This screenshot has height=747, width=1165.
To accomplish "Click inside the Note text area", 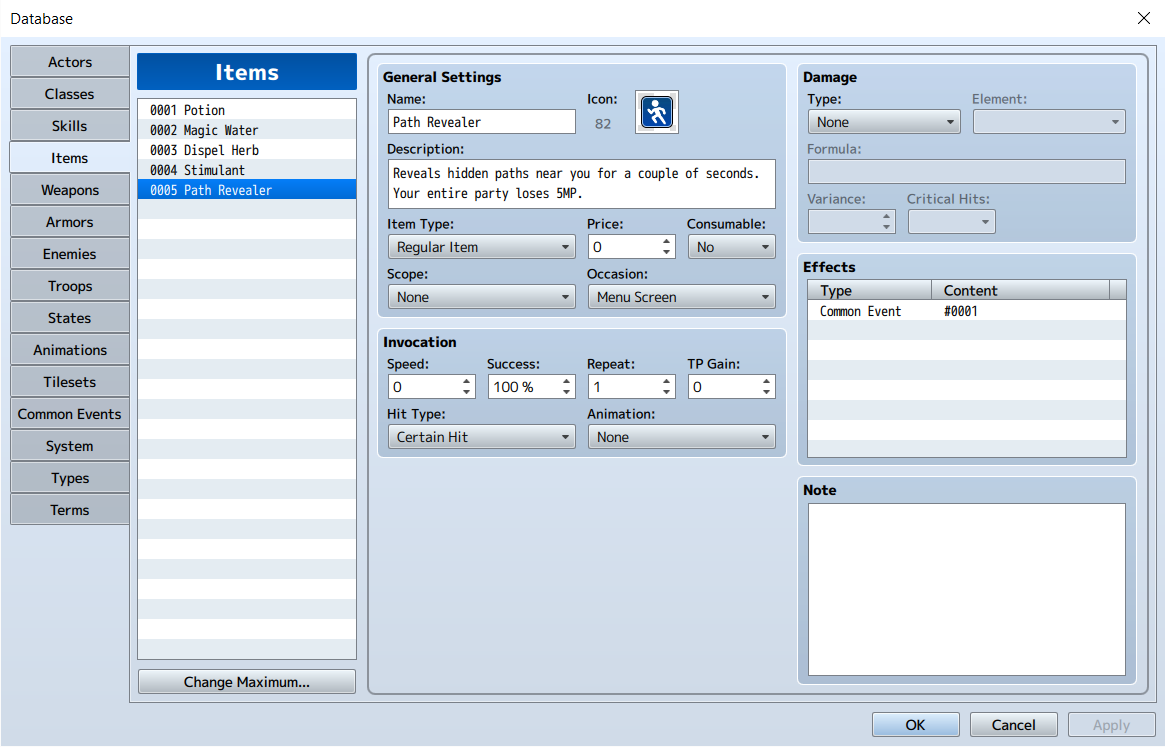I will (x=967, y=589).
